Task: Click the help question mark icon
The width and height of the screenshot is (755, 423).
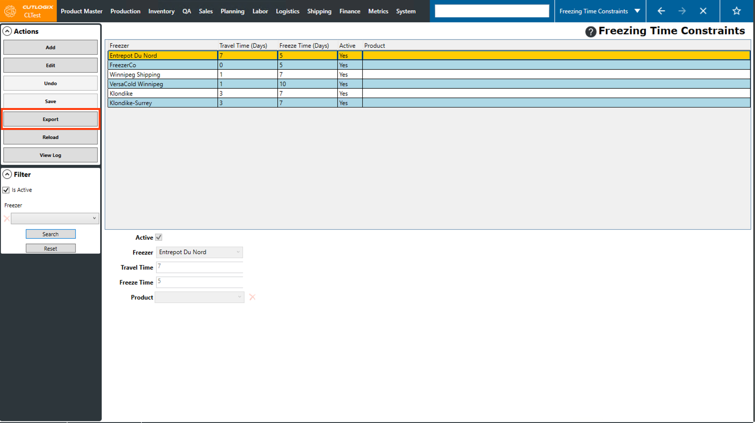Action: pos(590,32)
